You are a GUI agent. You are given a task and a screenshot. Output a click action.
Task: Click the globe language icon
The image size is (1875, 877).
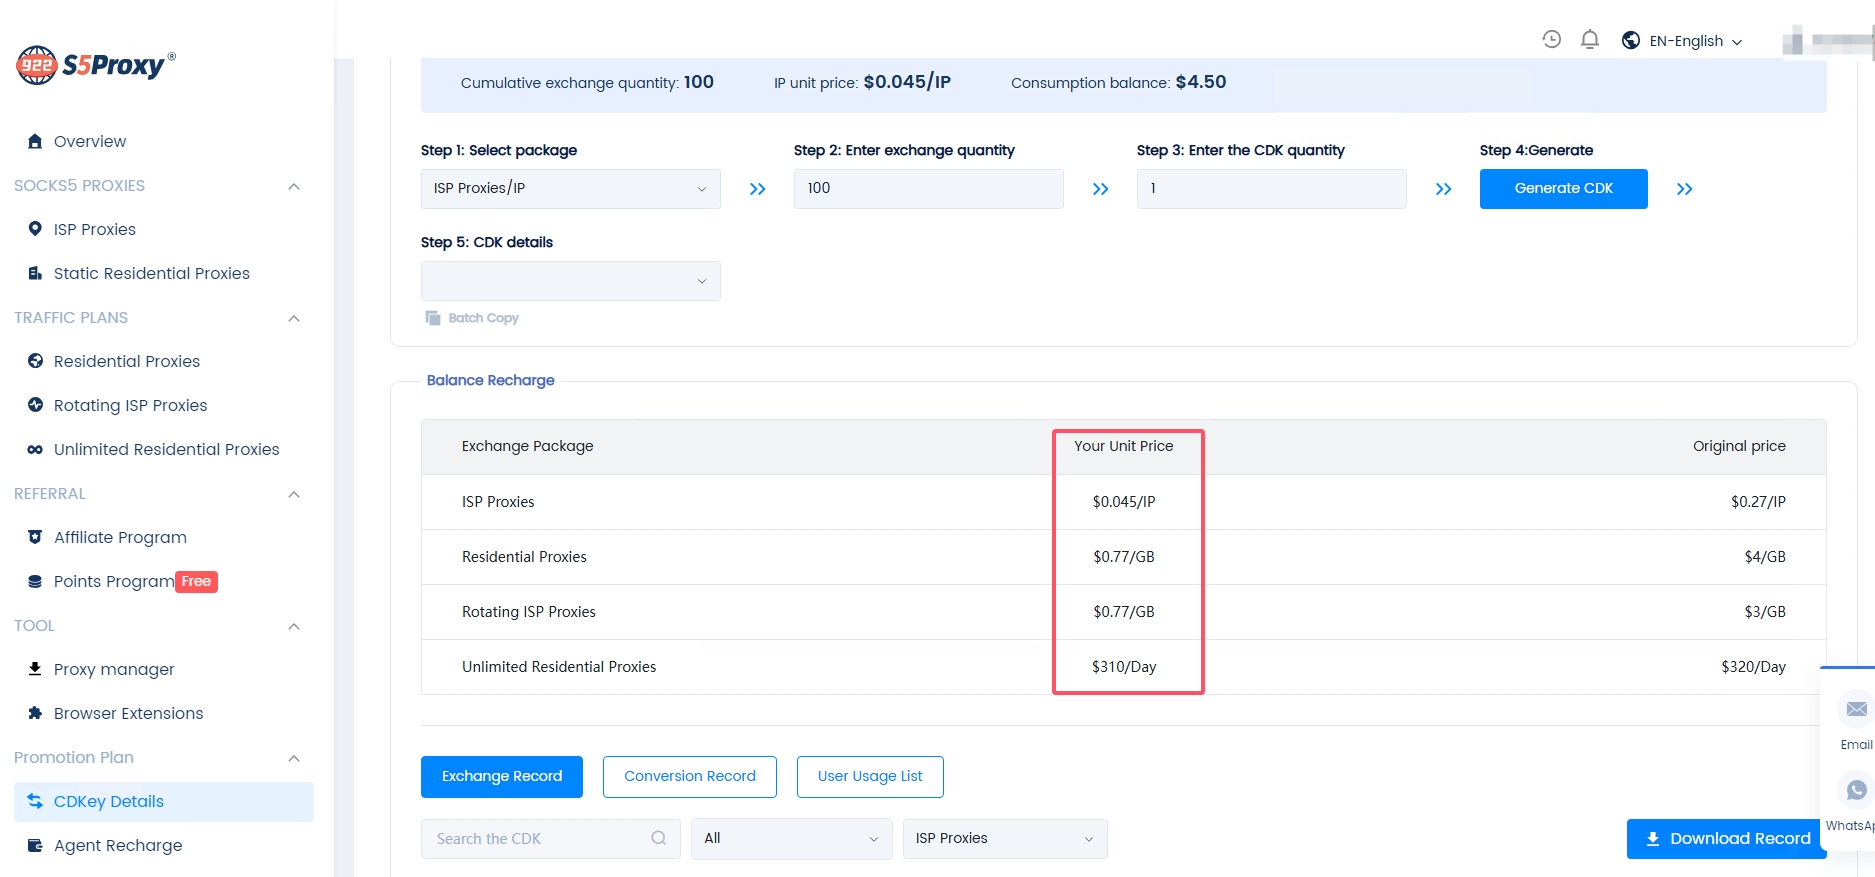pyautogui.click(x=1630, y=41)
